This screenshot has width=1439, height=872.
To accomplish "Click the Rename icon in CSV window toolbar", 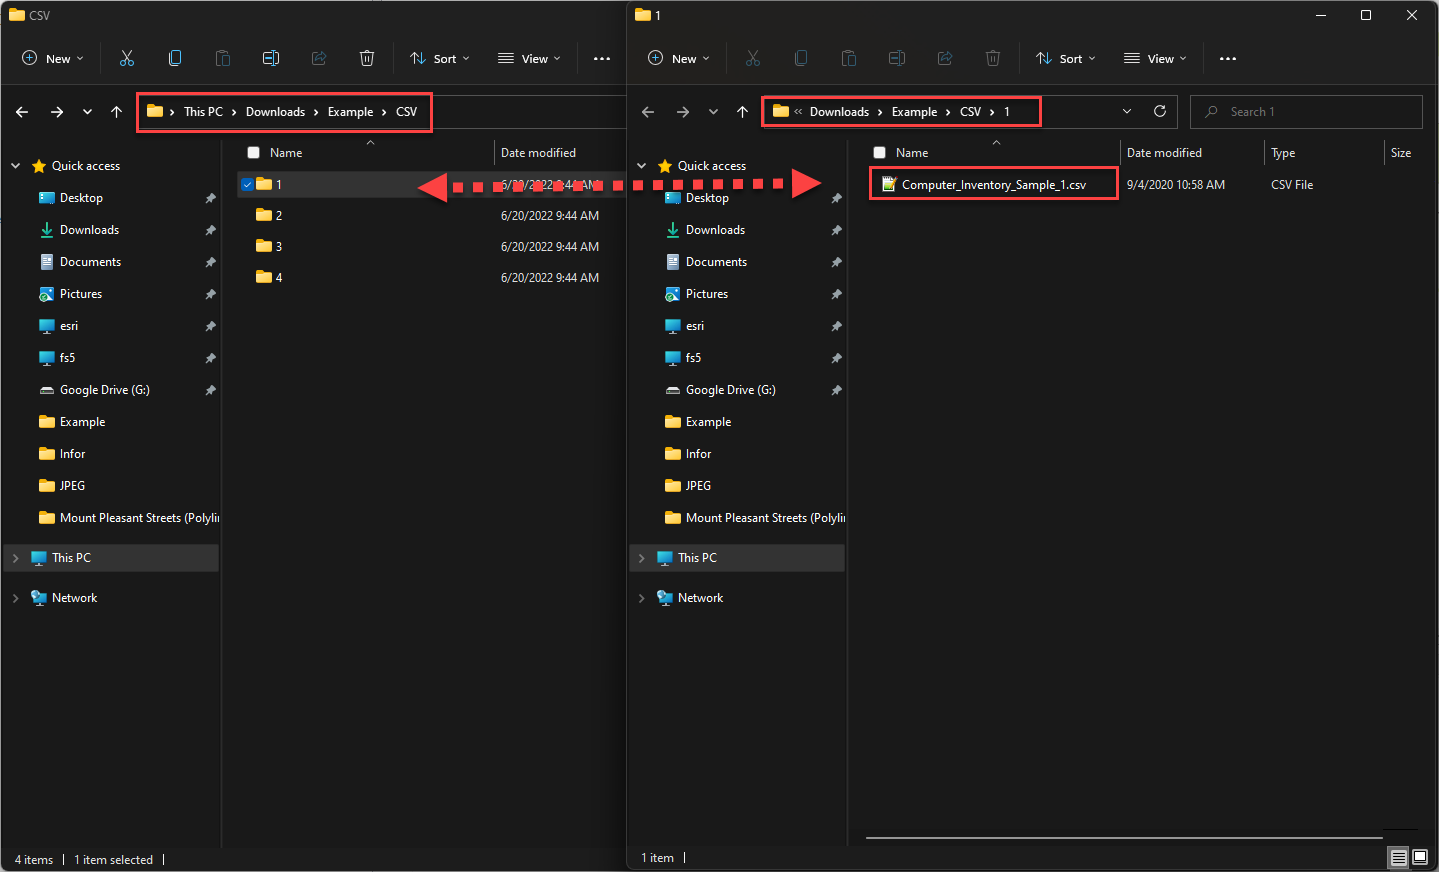I will pos(271,58).
